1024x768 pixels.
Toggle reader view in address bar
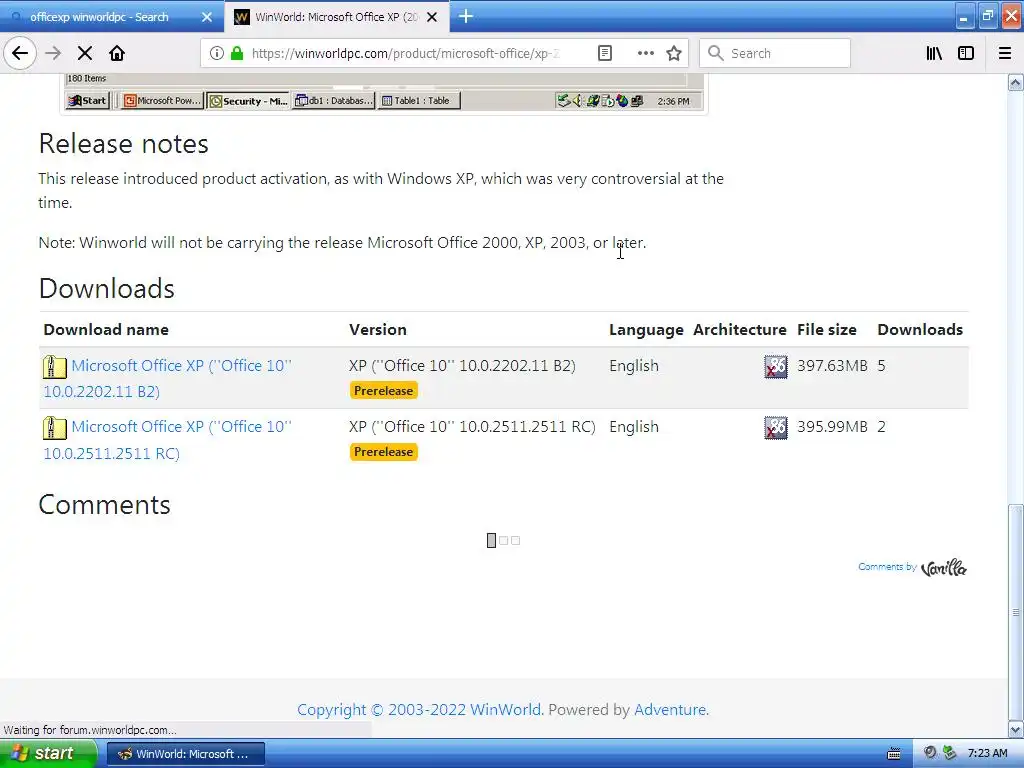pos(605,53)
